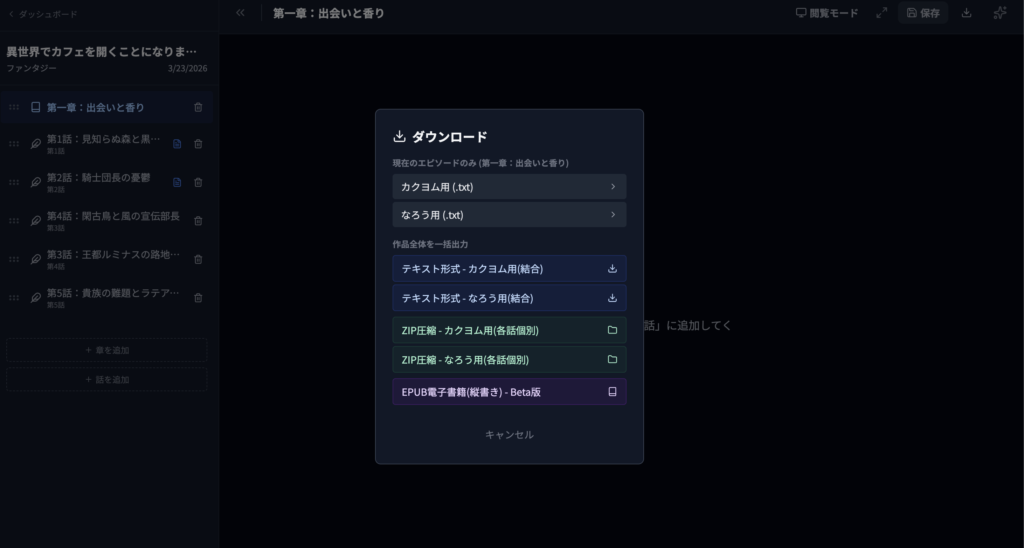Open the なろう用 (.txt) export option
This screenshot has width=1024, height=548.
509,215
